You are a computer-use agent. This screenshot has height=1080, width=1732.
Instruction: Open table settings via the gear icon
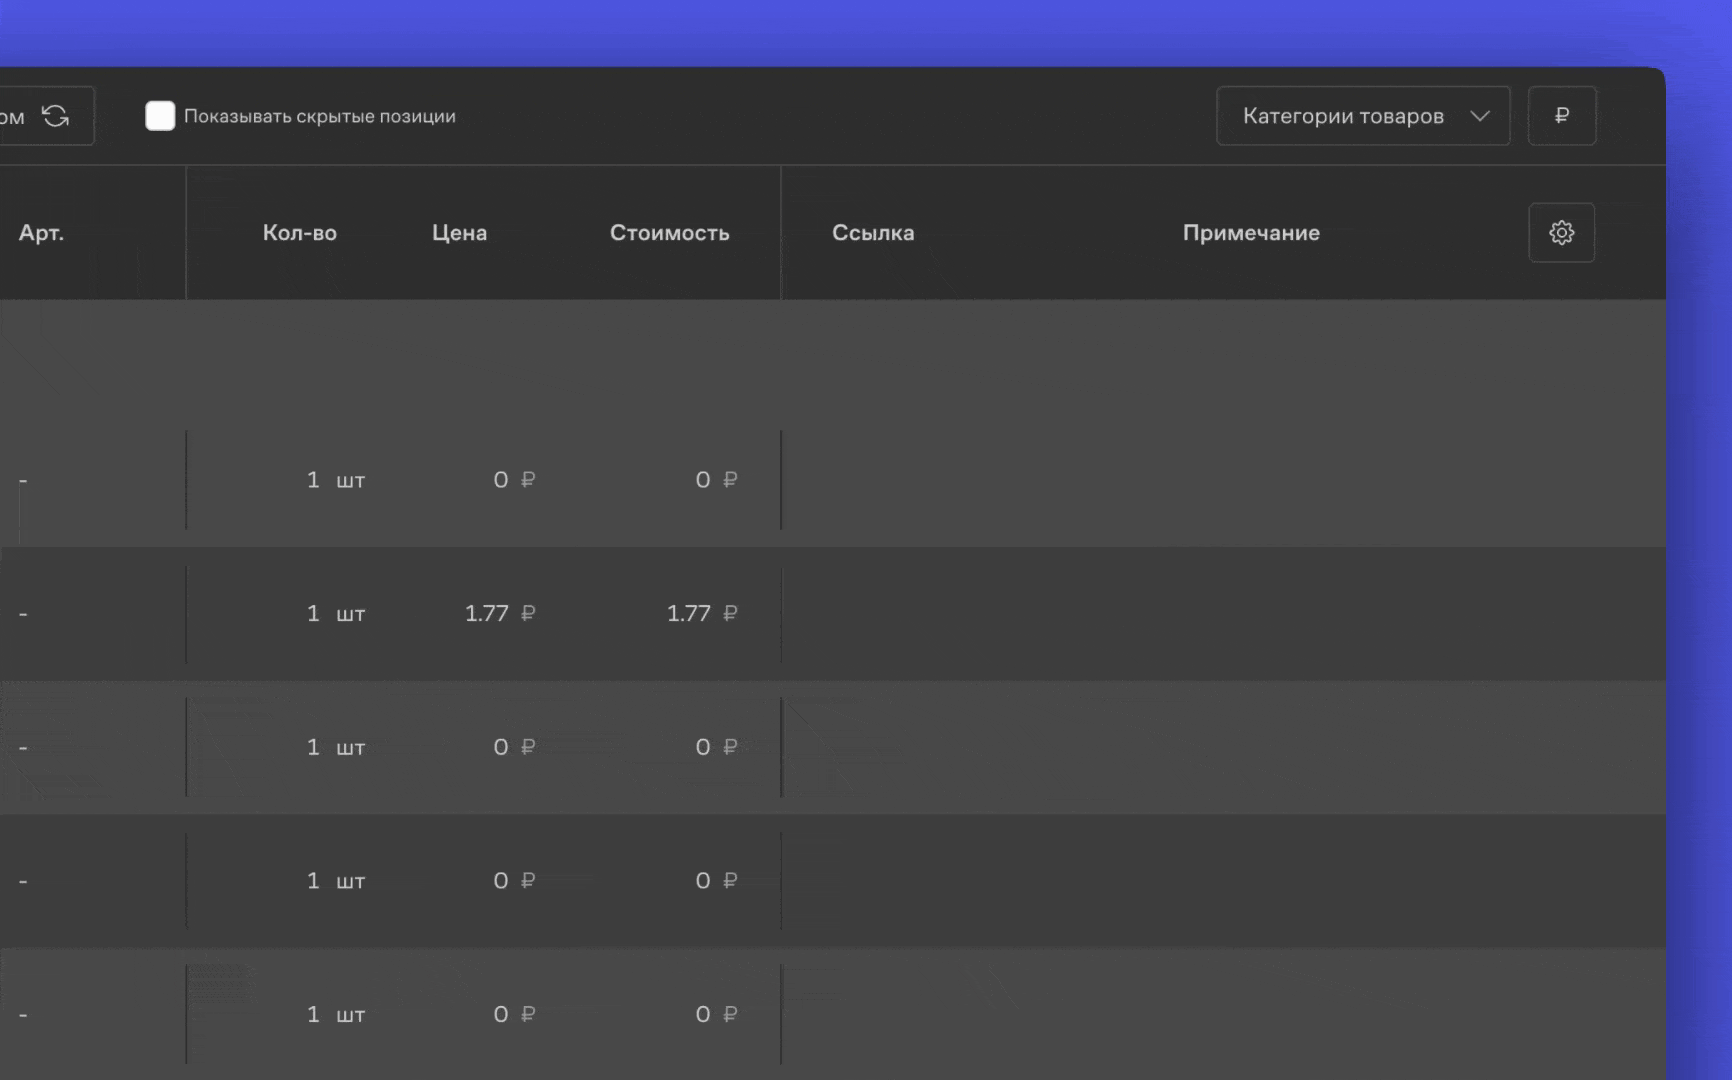pos(1561,233)
